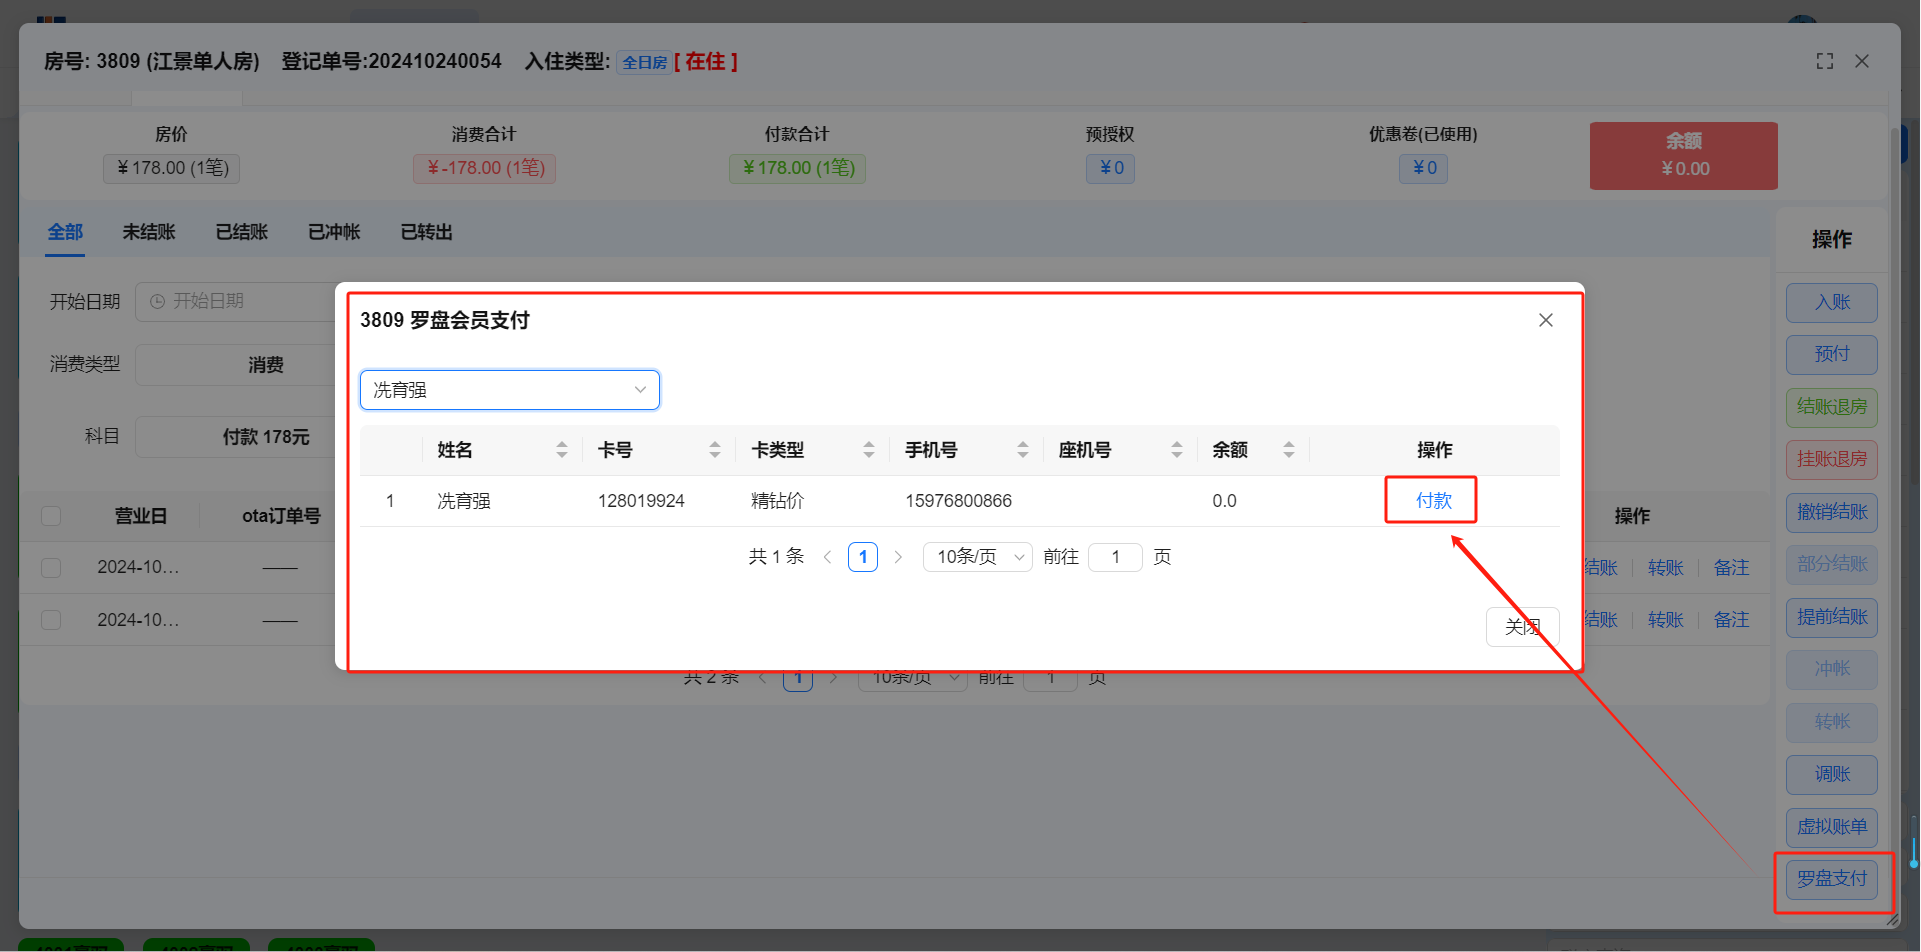Expand the 10条/页 page size dropdown
Viewport: 1921px width, 952px height.
[977, 557]
